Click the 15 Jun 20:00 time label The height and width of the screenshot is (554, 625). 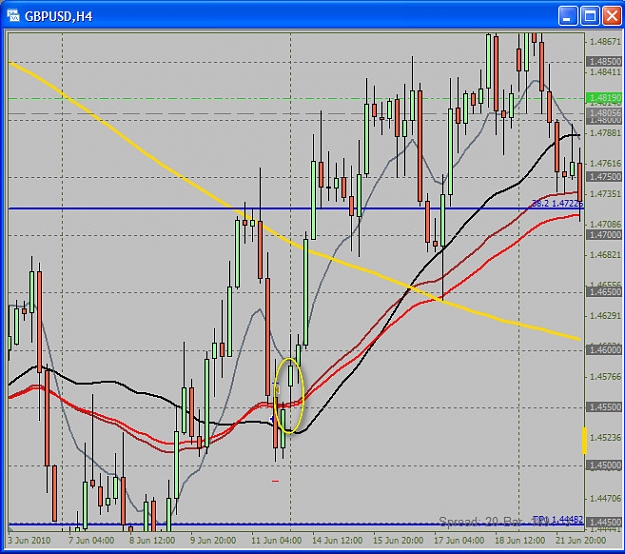pyautogui.click(x=398, y=540)
